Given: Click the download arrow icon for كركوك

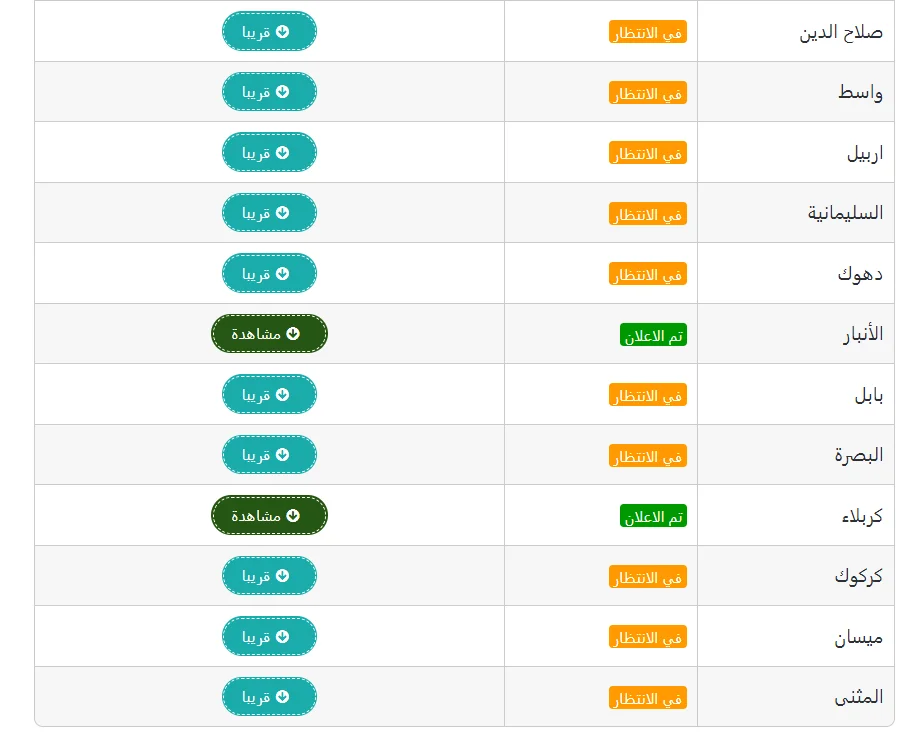Looking at the screenshot, I should tap(282, 576).
